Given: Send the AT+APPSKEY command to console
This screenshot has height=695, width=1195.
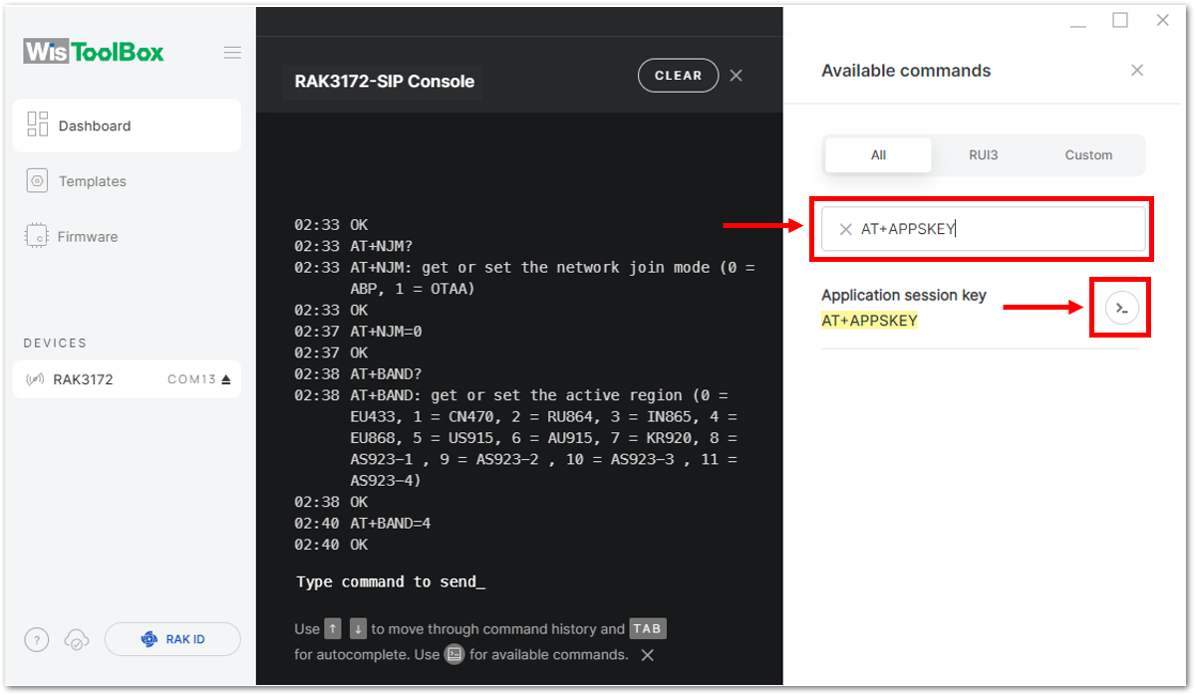Looking at the screenshot, I should coord(1122,309).
